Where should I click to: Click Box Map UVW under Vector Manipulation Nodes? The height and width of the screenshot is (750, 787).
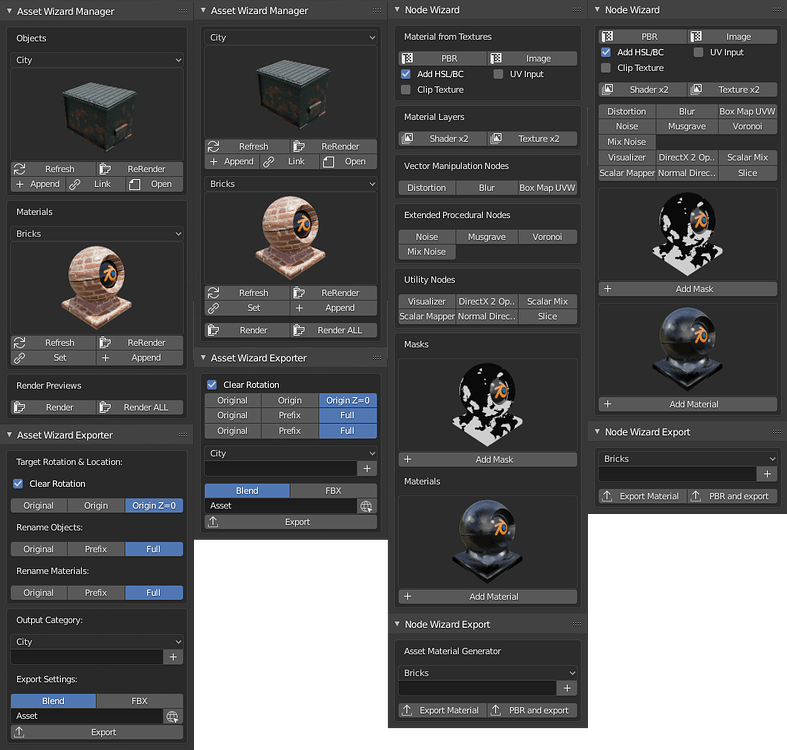547,188
